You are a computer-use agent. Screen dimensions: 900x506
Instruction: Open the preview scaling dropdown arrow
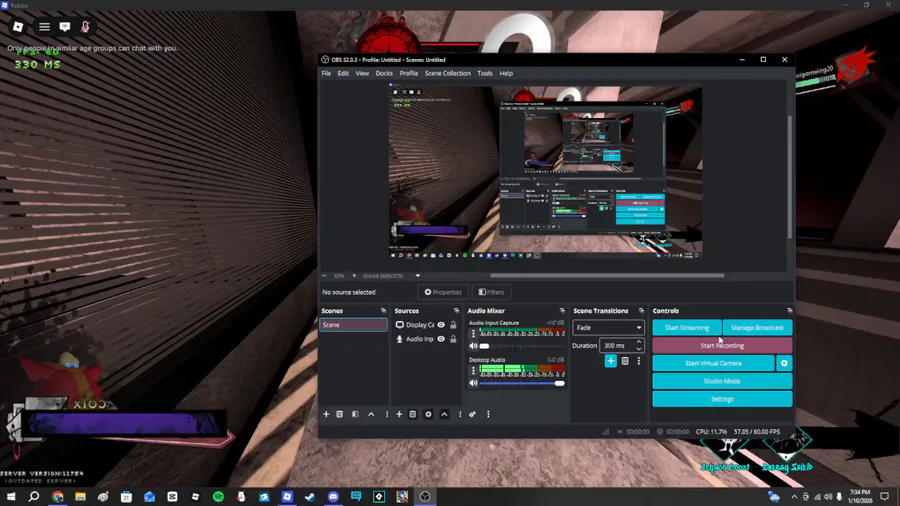point(418,276)
